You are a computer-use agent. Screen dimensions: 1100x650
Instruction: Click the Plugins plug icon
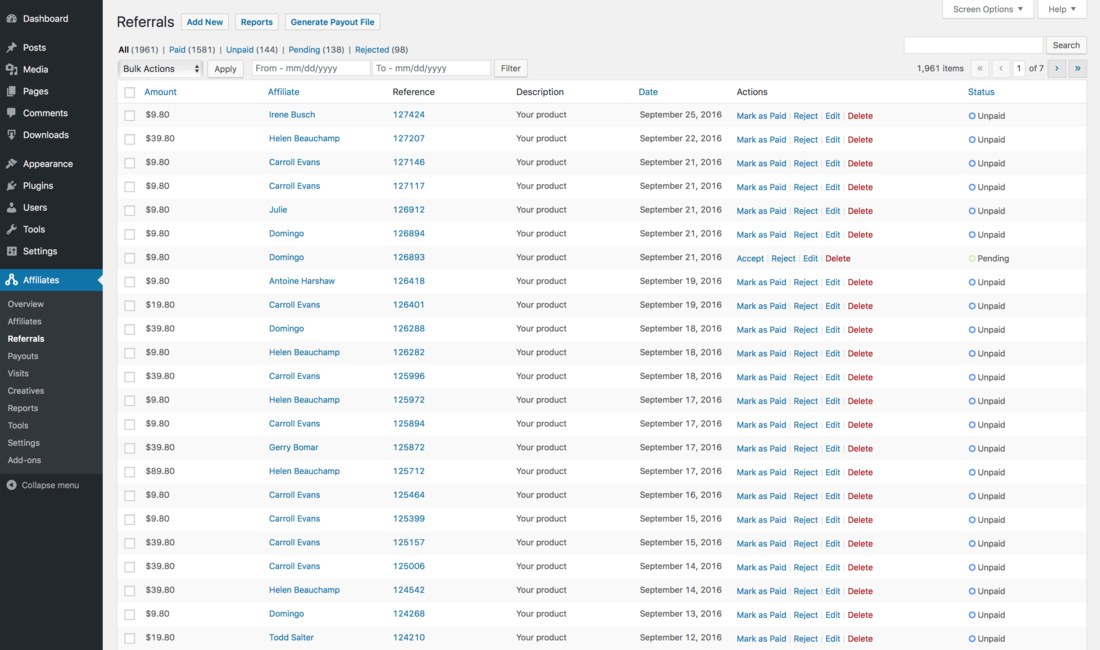point(12,186)
